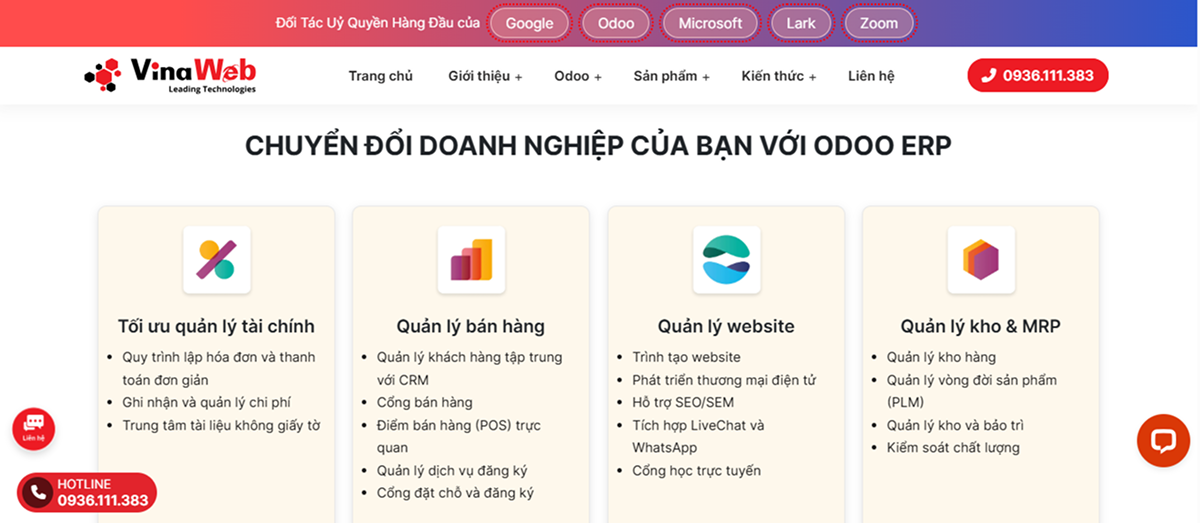Click the heading Quản lý website
This screenshot has height=523, width=1200.
(x=726, y=326)
